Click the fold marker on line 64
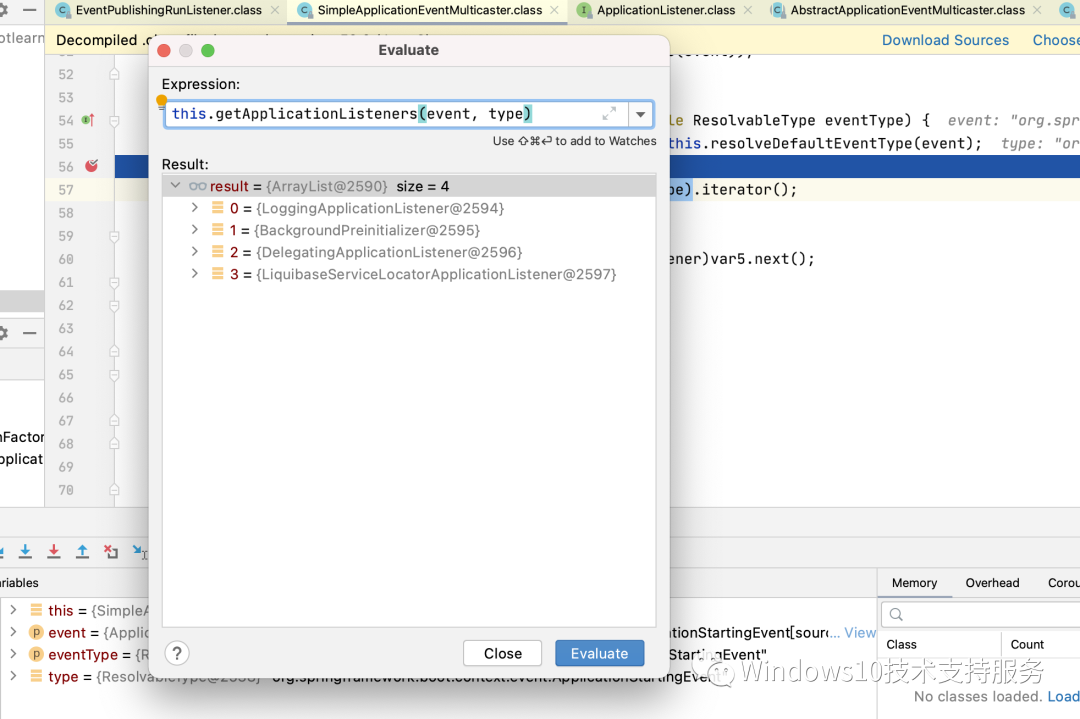The image size is (1080, 719). (x=114, y=351)
